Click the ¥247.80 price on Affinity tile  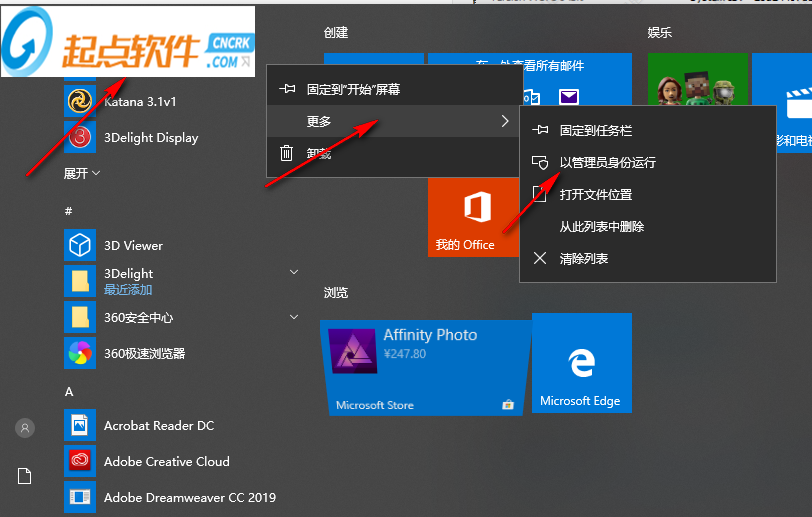point(404,354)
